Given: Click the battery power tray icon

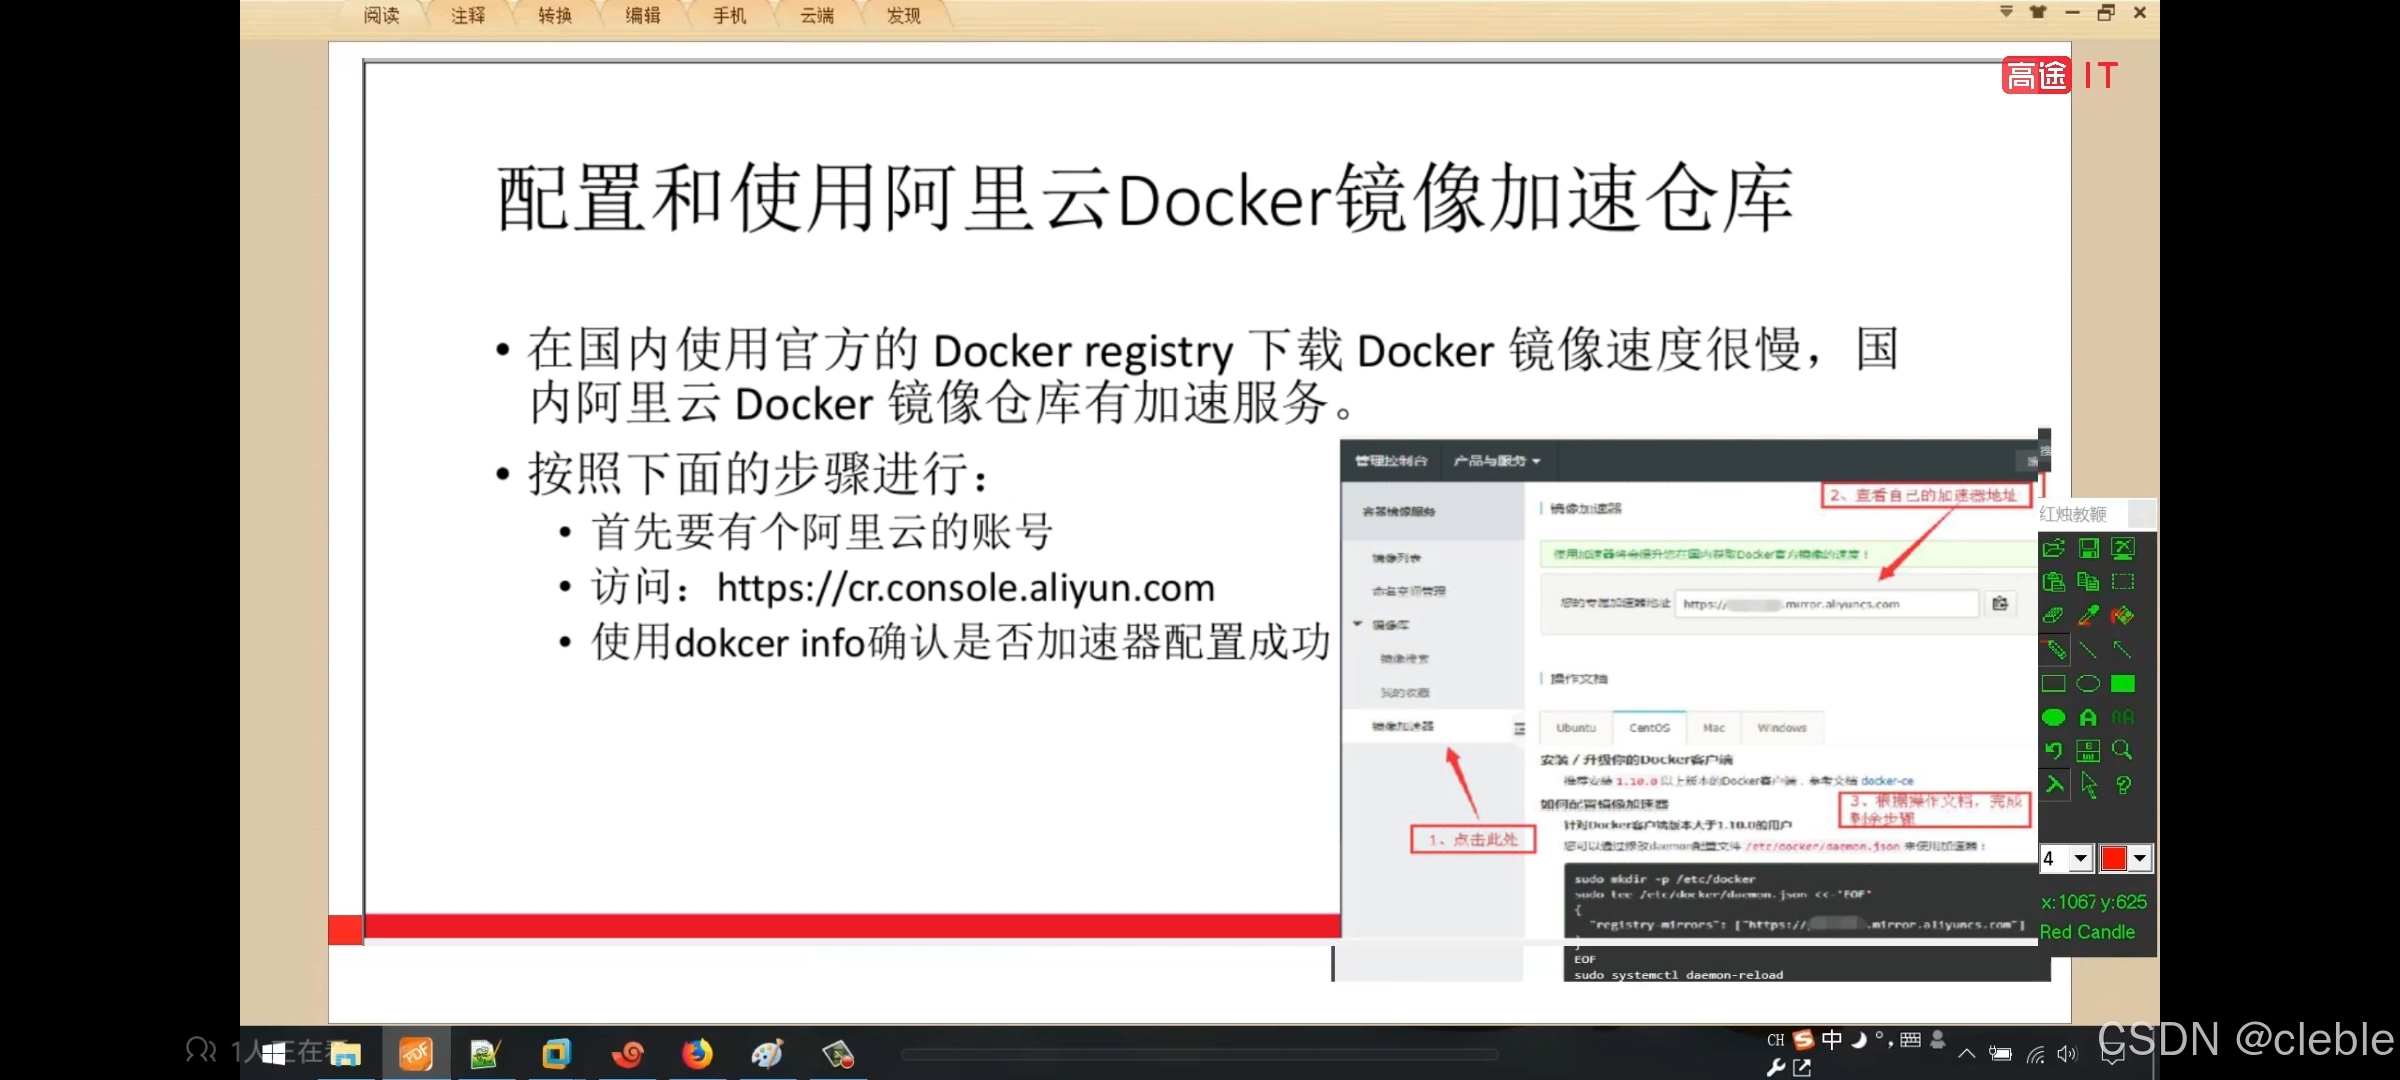Looking at the screenshot, I should coord(2000,1053).
